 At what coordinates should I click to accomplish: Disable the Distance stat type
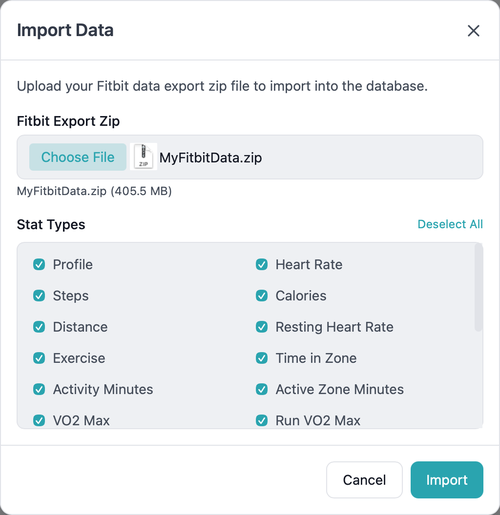[x=39, y=327]
